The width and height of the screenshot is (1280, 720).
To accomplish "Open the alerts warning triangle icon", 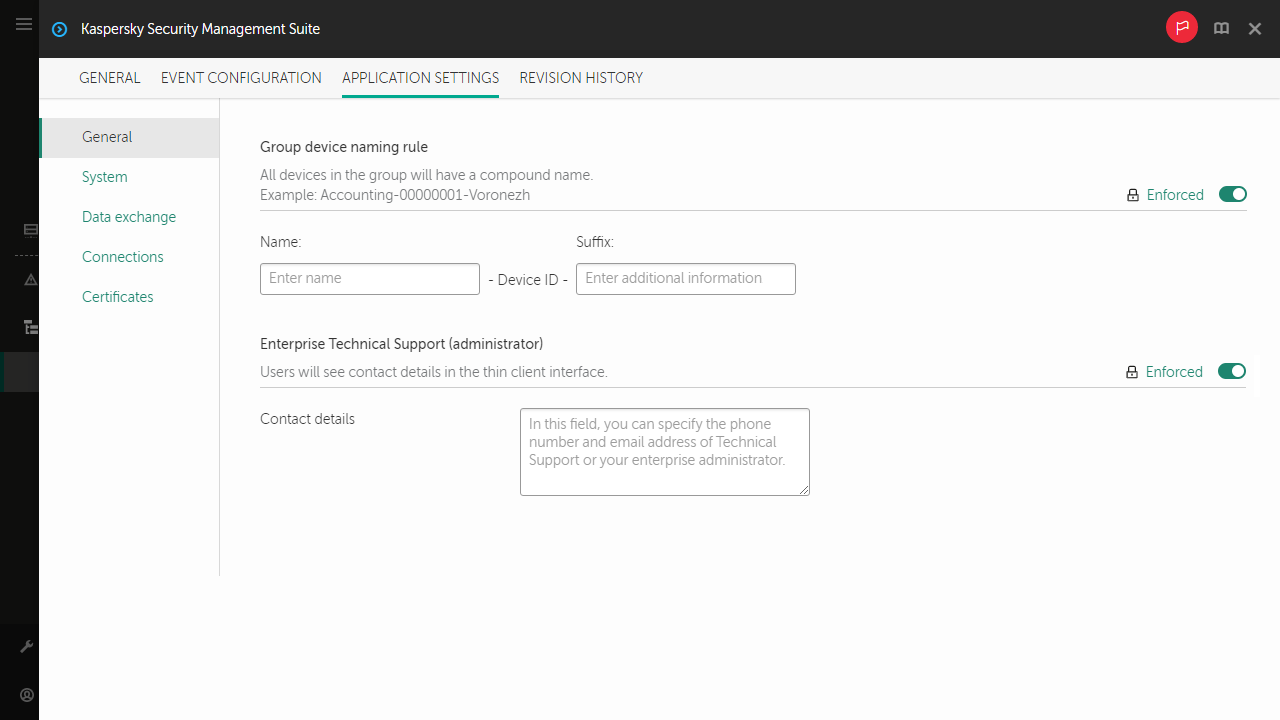I will pyautogui.click(x=30, y=280).
